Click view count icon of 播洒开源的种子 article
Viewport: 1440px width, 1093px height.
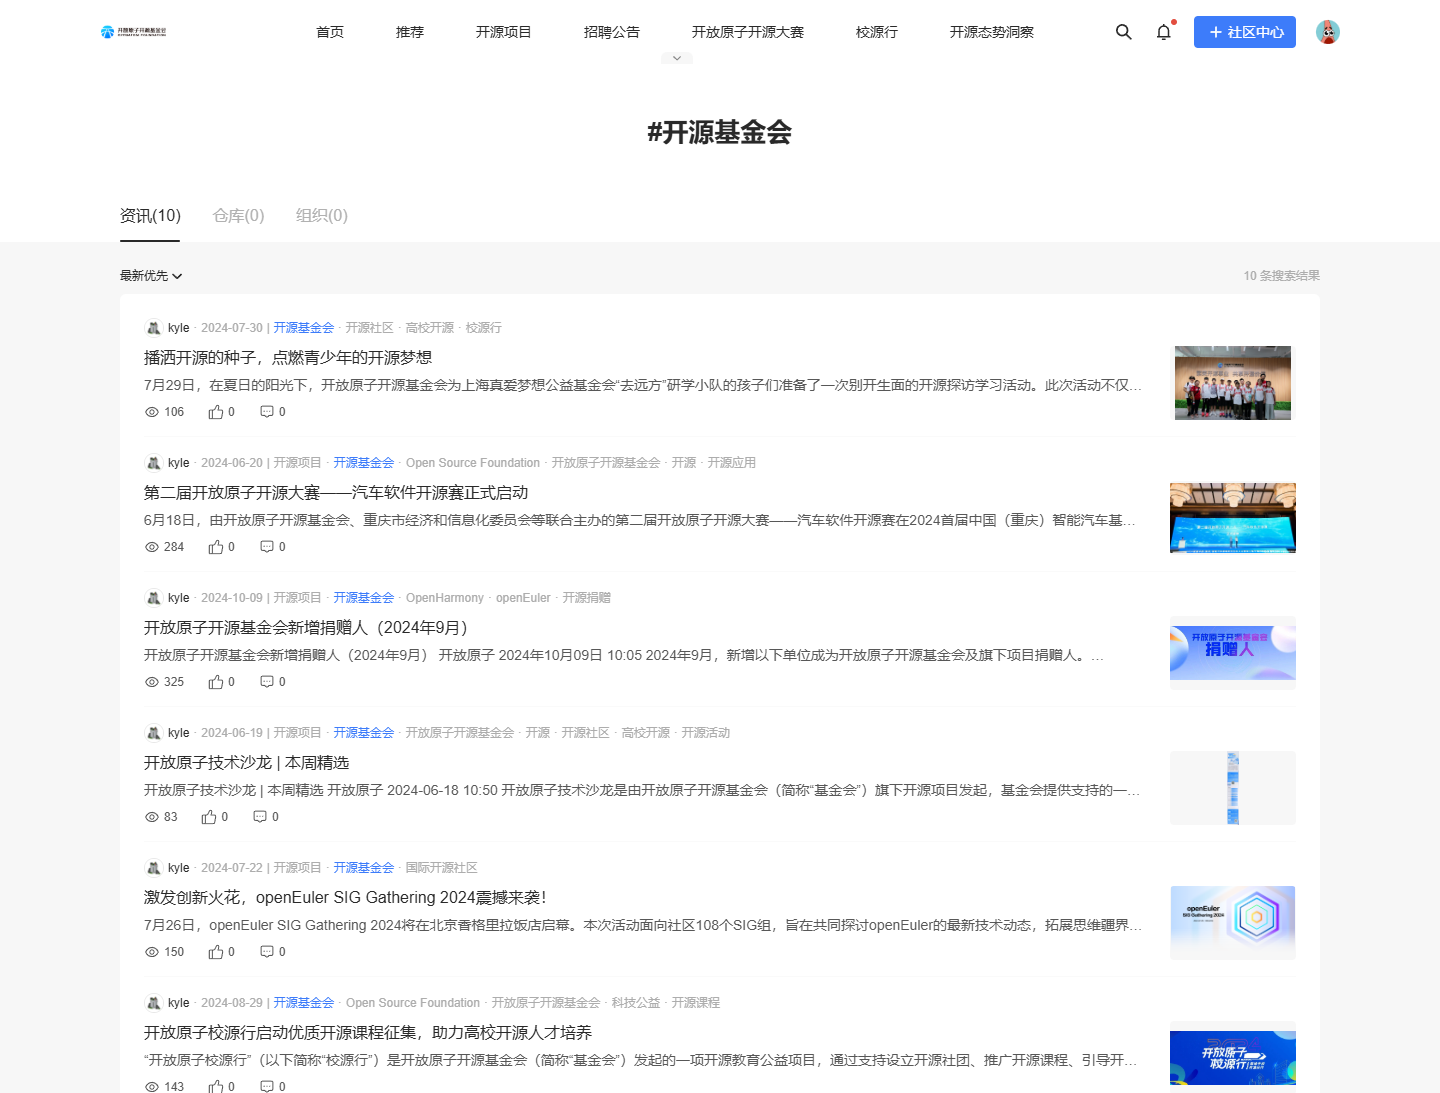(152, 412)
